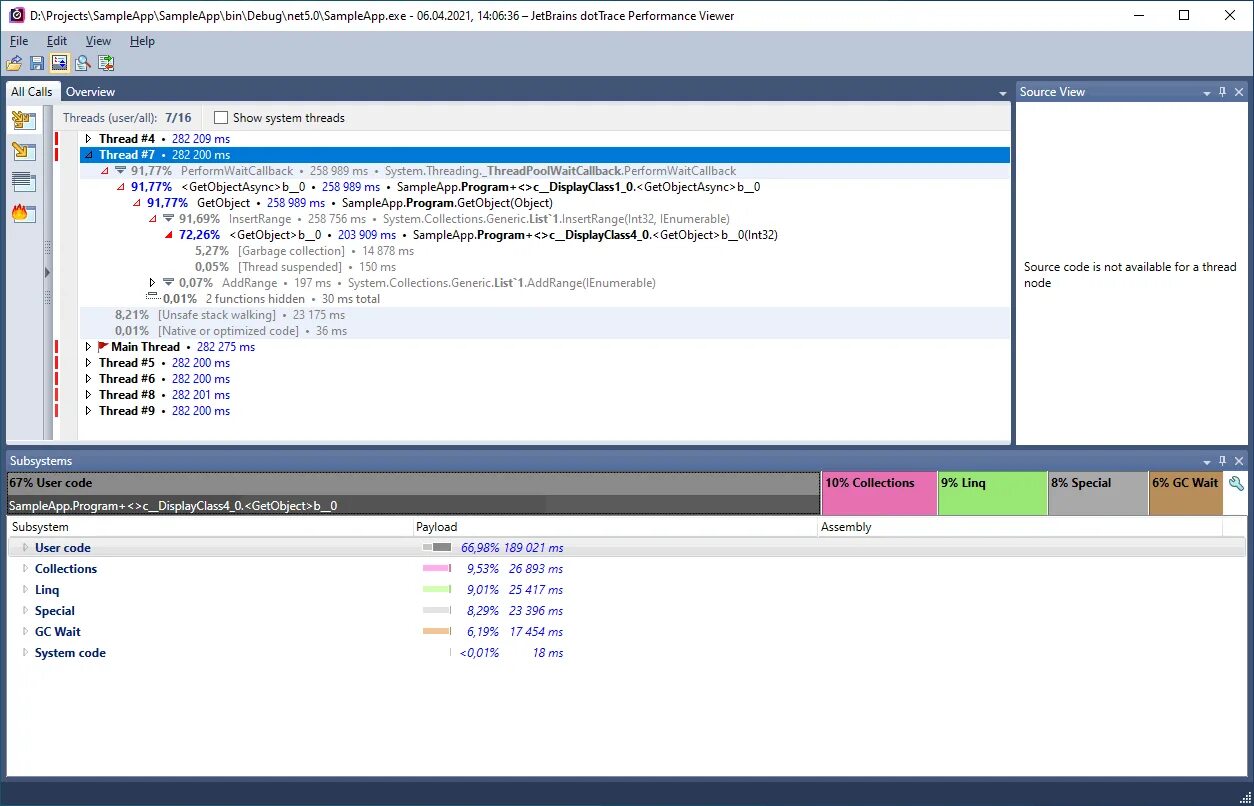Select the [Native or optimized code] row
The width and height of the screenshot is (1254, 806).
[544, 331]
